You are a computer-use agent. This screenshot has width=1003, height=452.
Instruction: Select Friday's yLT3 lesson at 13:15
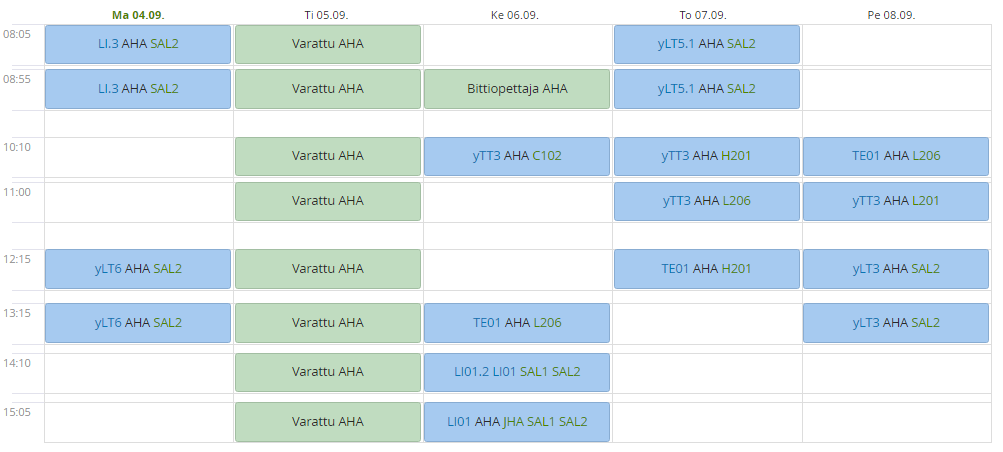896,323
